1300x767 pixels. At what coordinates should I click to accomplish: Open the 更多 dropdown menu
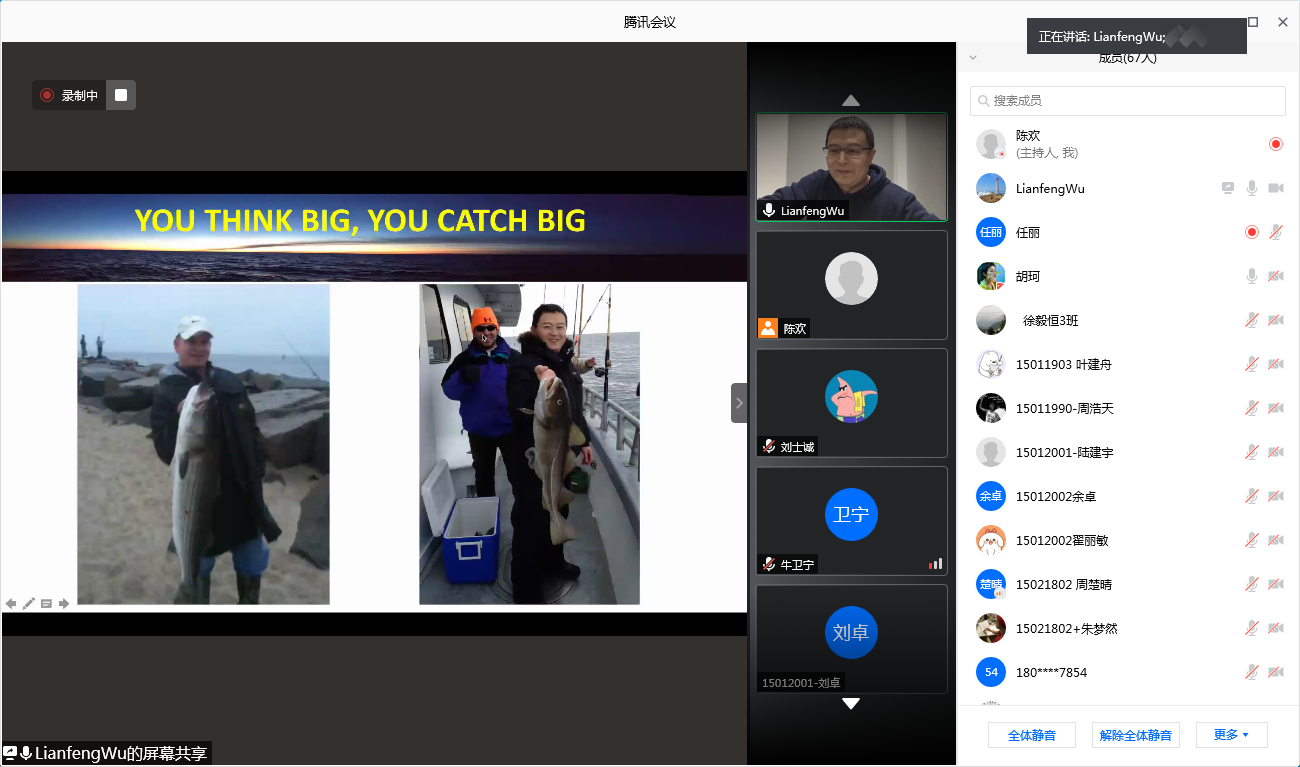[x=1231, y=735]
